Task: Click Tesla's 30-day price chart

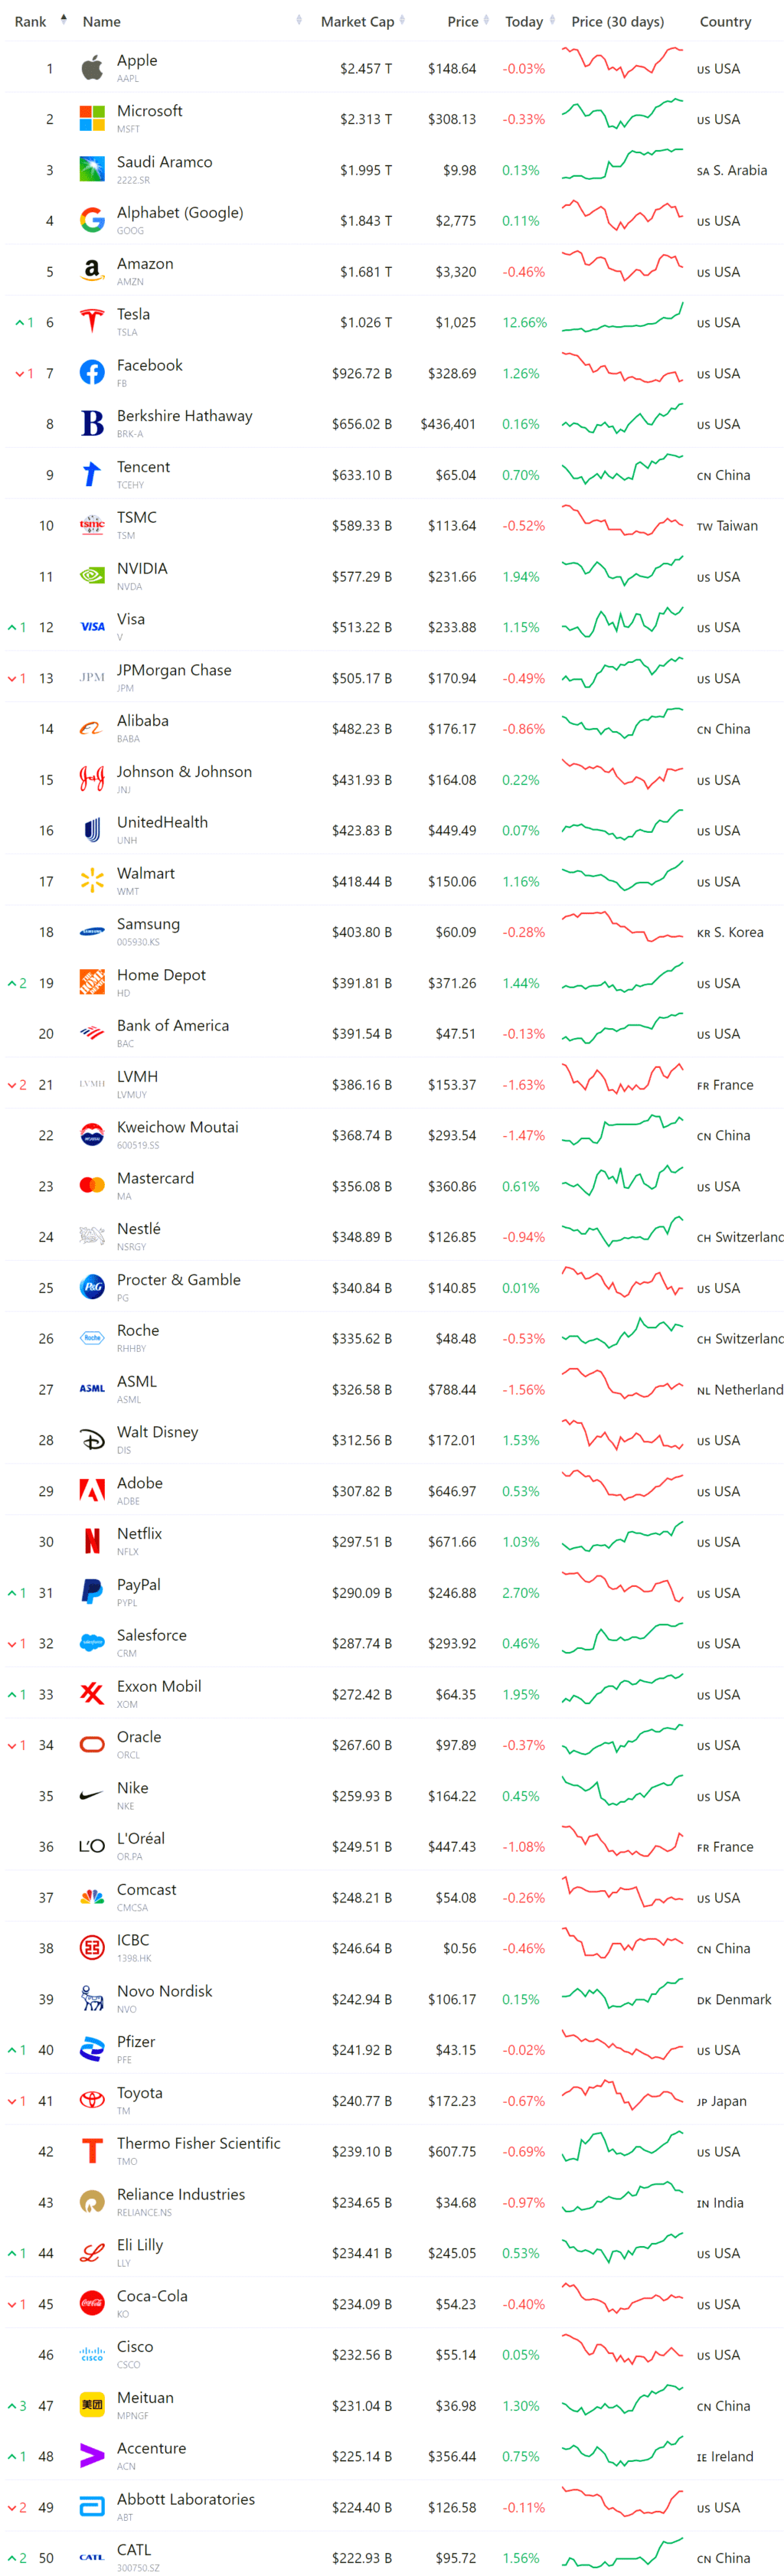Action: click(620, 321)
